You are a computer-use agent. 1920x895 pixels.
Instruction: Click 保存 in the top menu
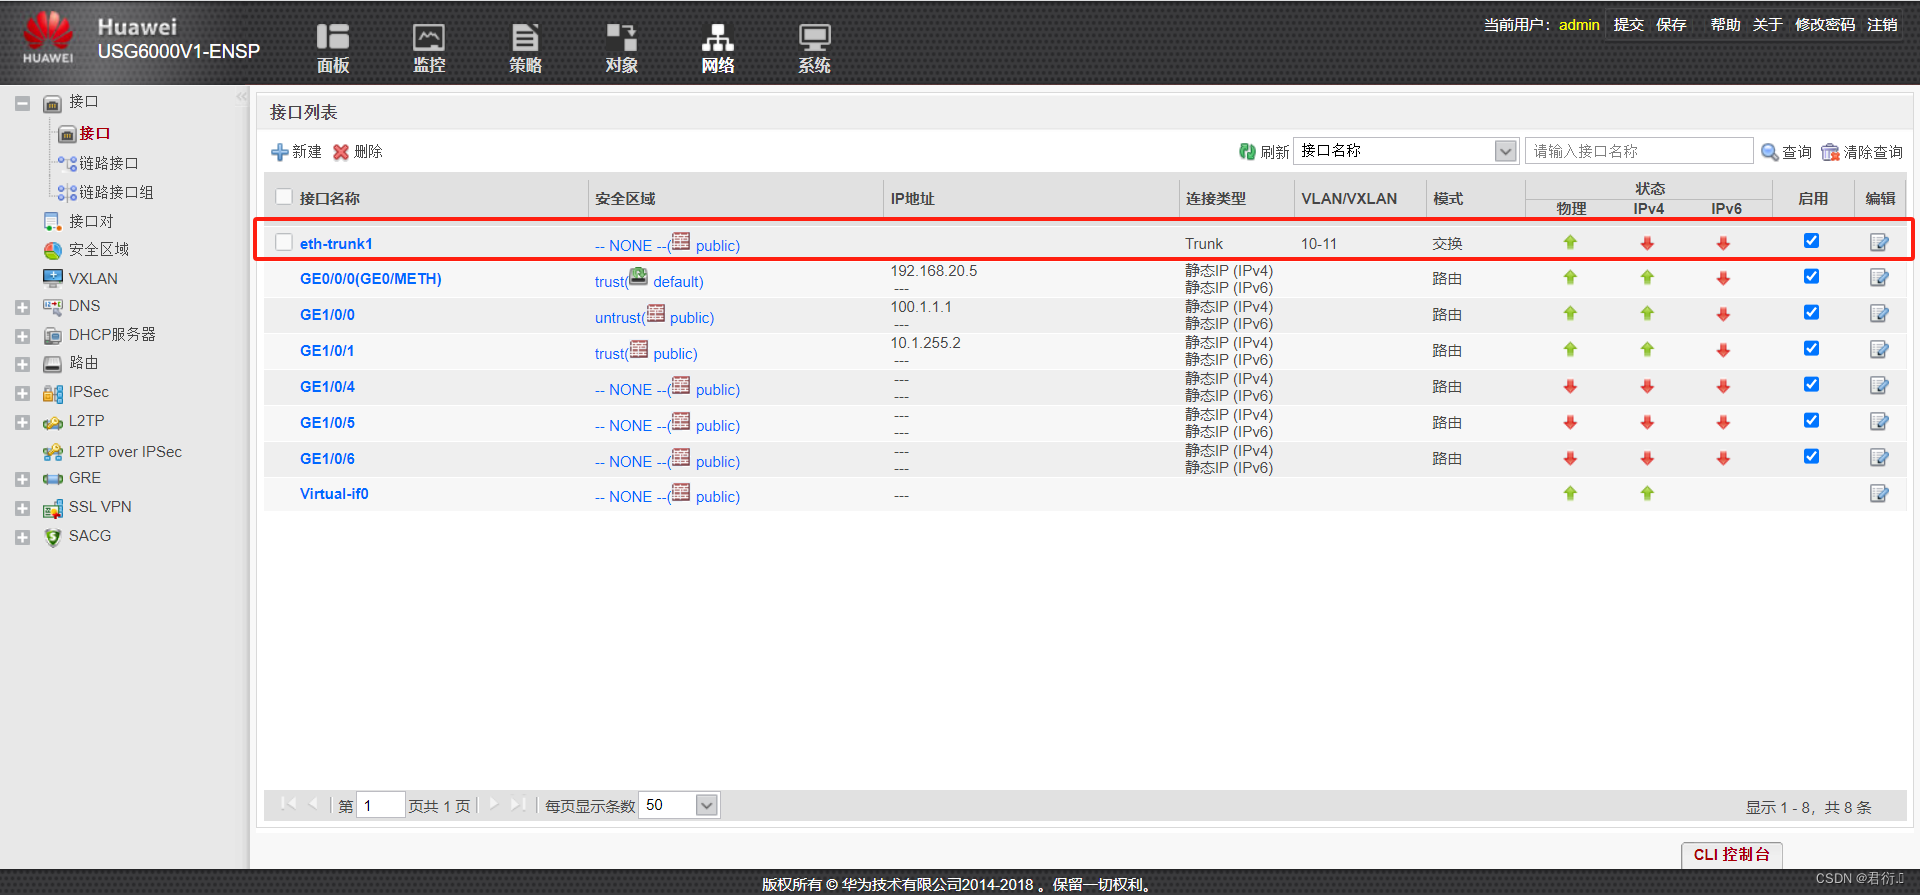(x=1671, y=25)
